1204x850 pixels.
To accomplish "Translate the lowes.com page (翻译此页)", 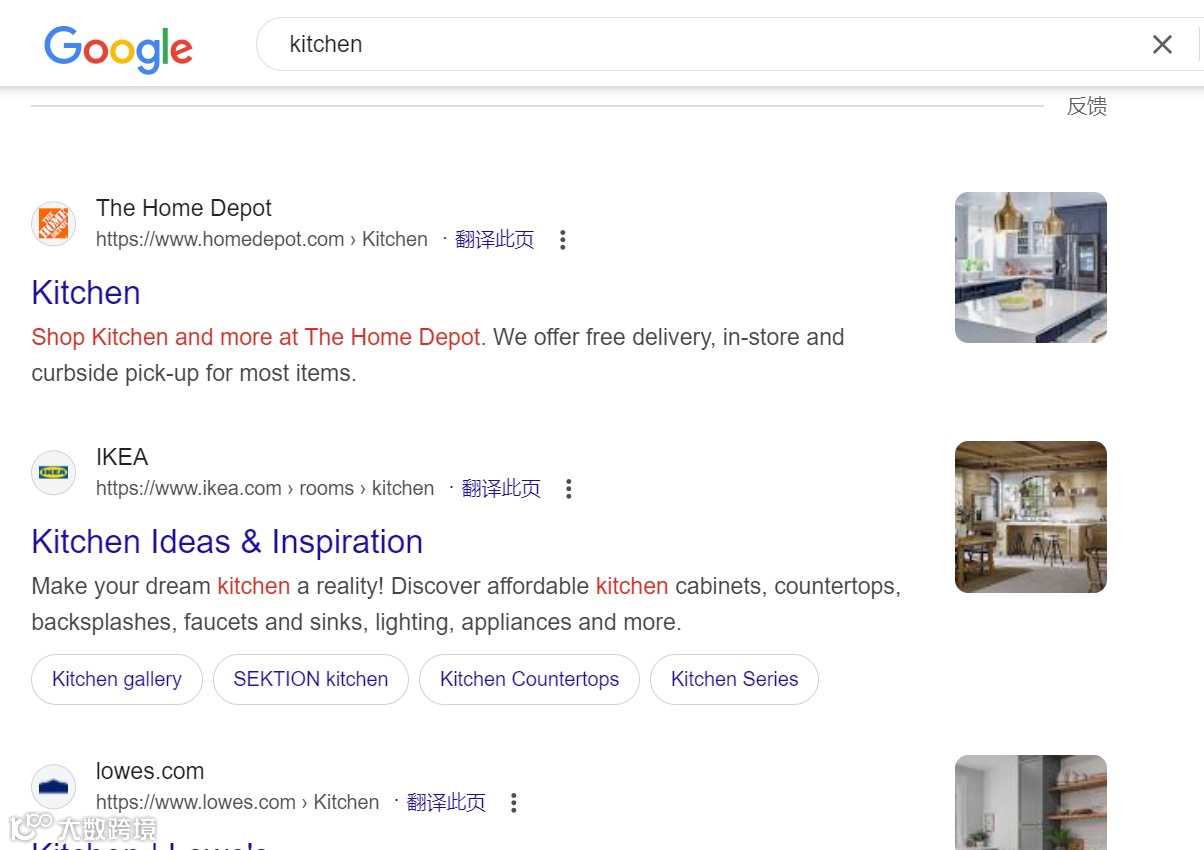I will 446,803.
